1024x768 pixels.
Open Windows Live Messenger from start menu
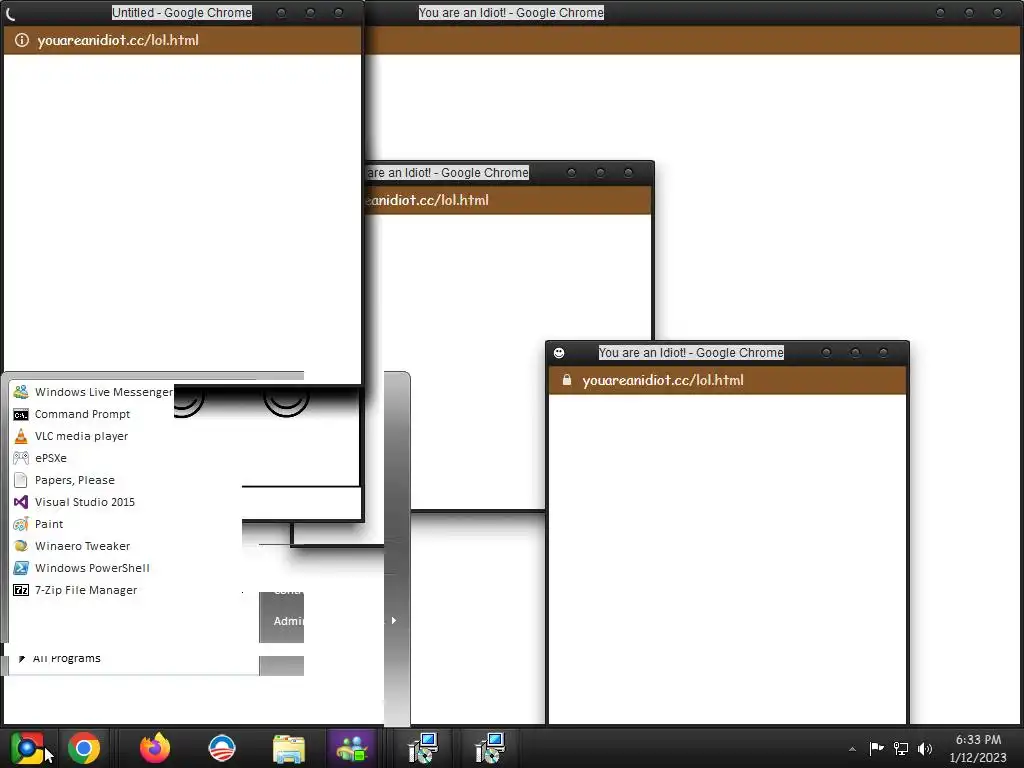coord(93,392)
